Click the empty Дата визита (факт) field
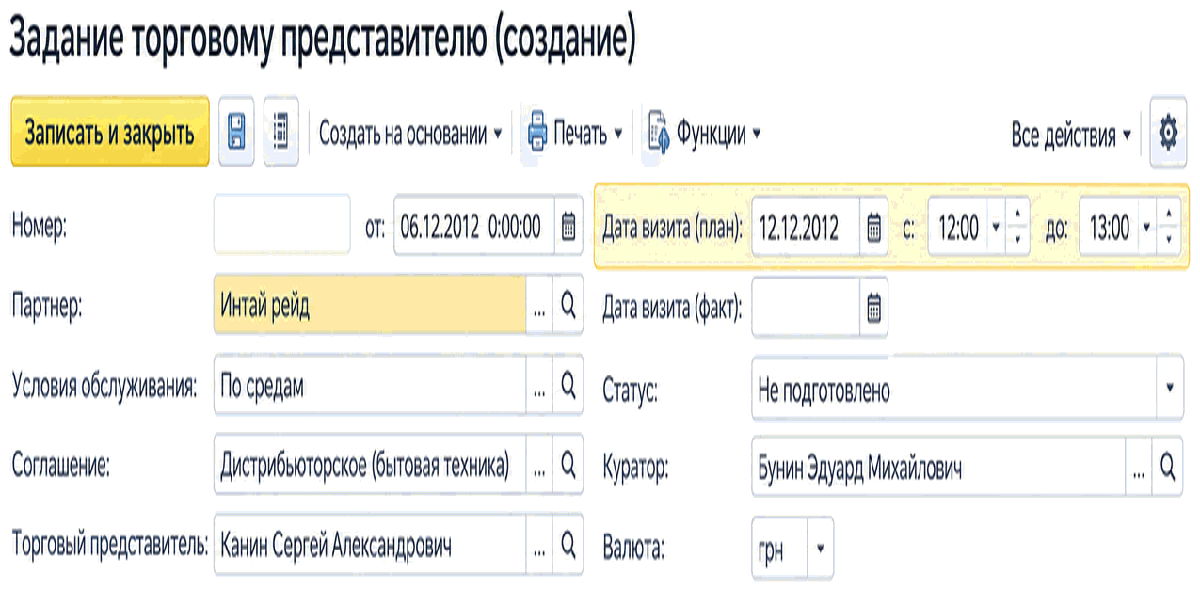 point(806,307)
